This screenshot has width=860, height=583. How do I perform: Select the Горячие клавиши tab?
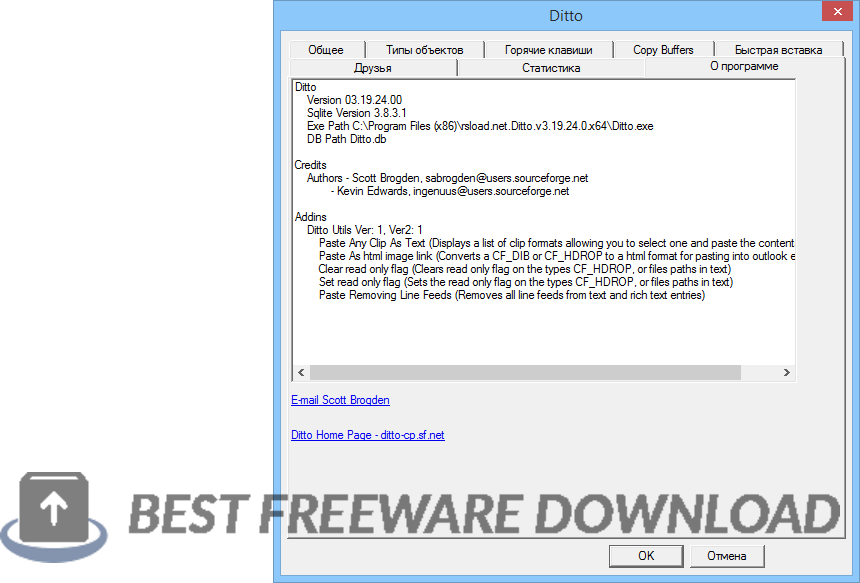pos(548,50)
